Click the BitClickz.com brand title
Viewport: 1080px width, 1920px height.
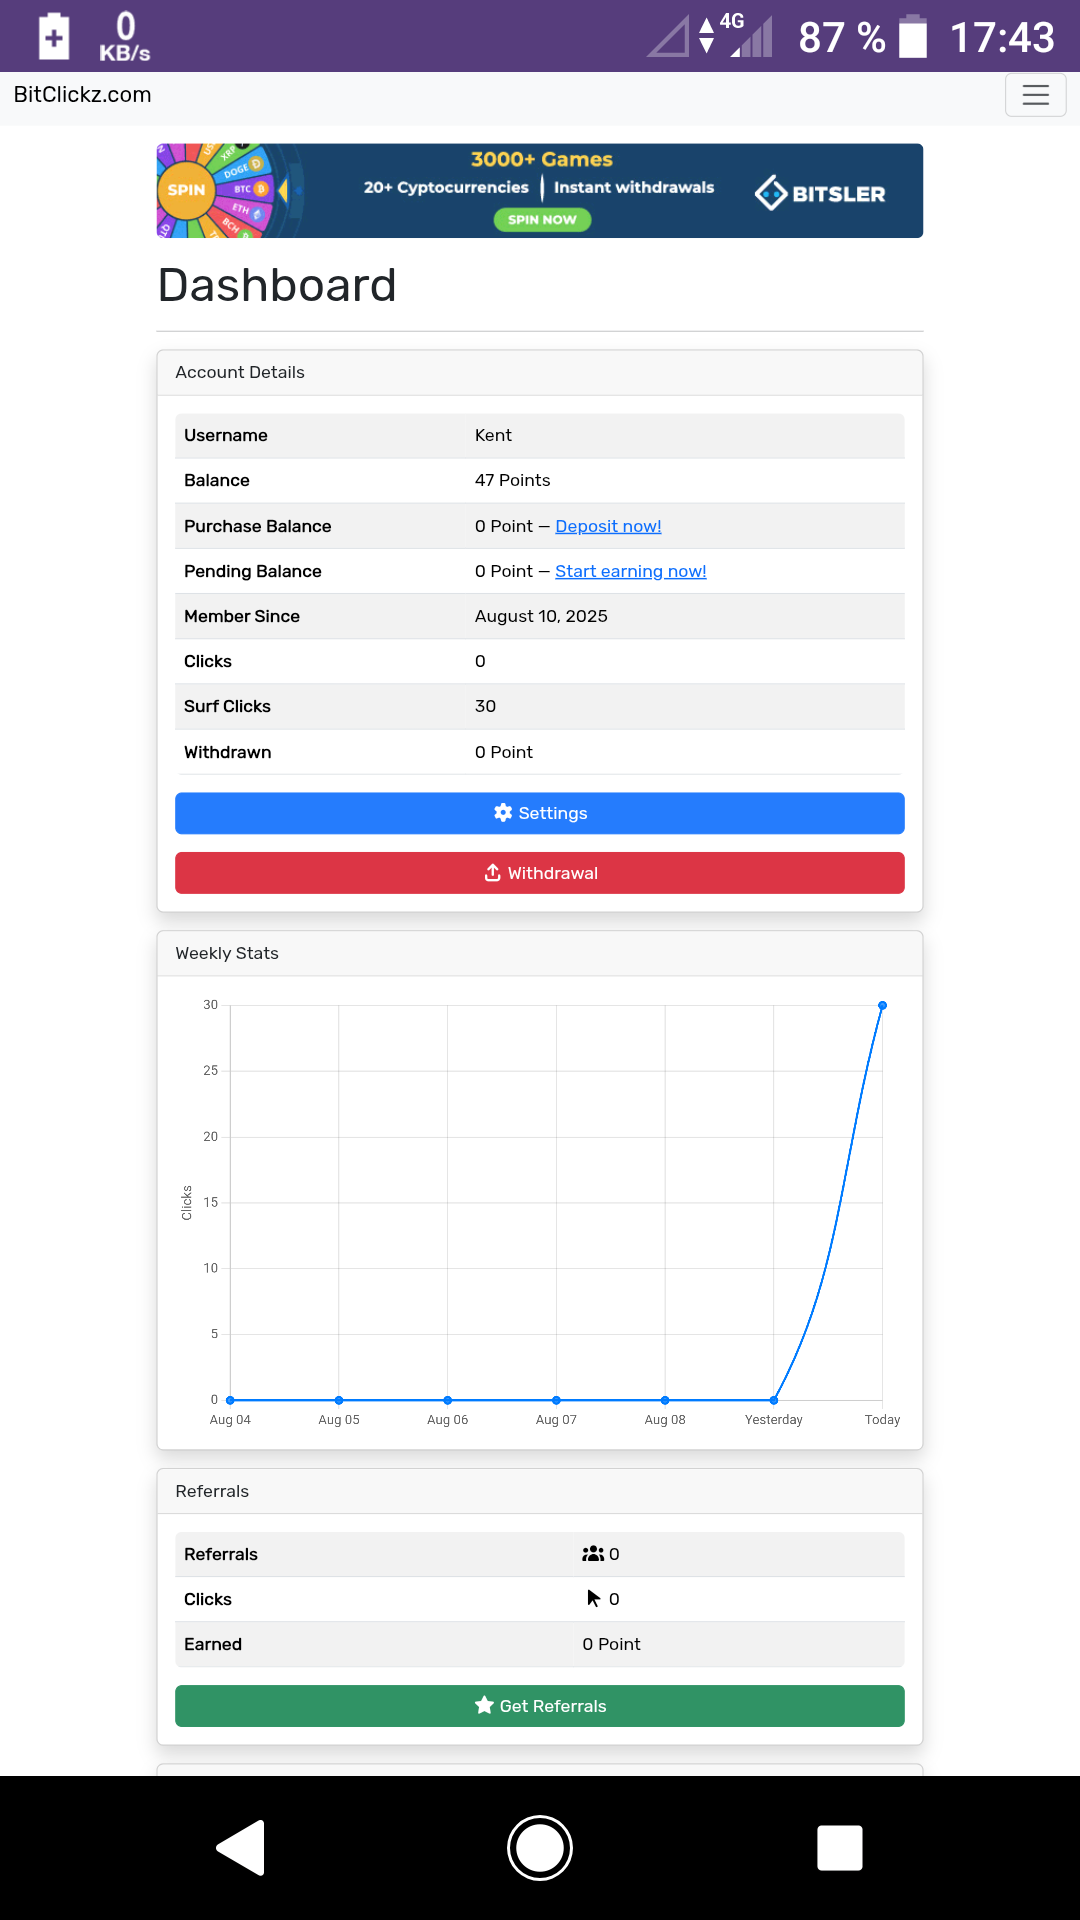pyautogui.click(x=83, y=95)
